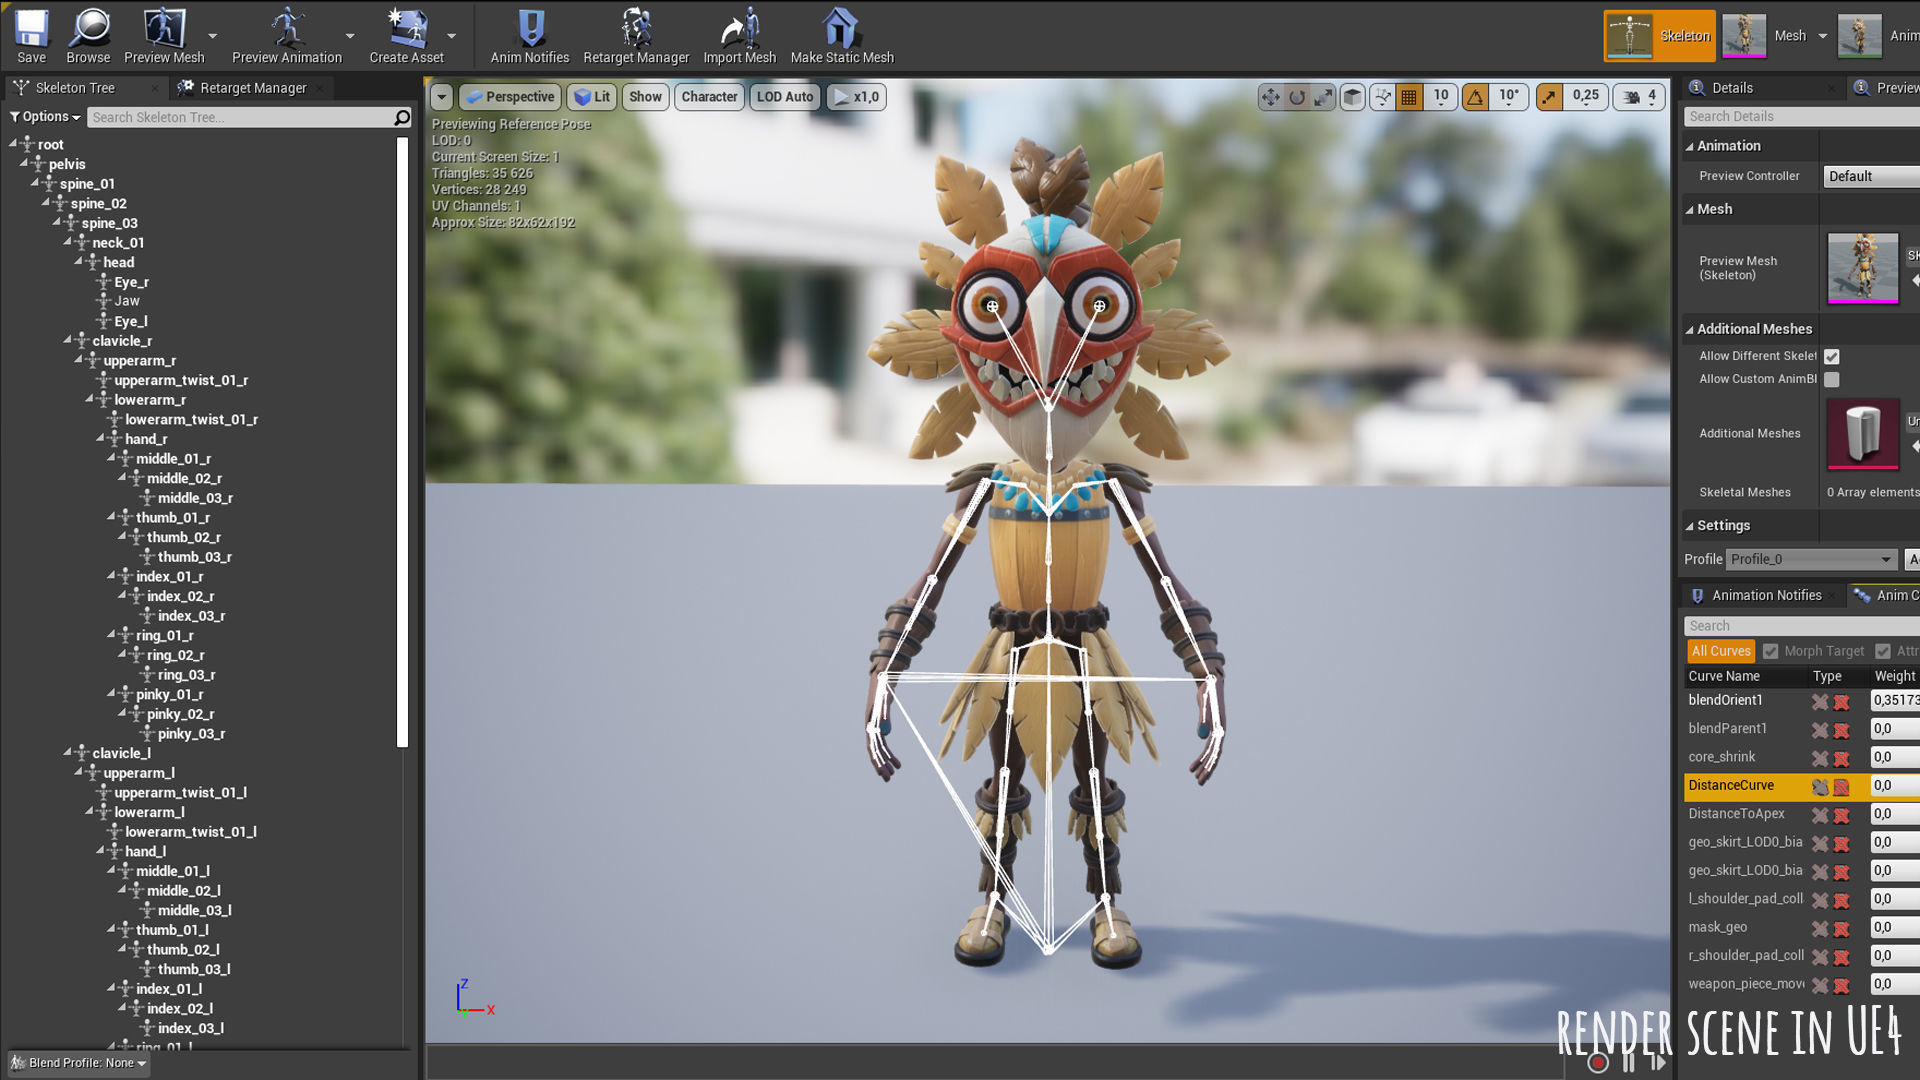
Task: Click the Preview Mesh skeleton thumbnail
Action: (x=1862, y=268)
